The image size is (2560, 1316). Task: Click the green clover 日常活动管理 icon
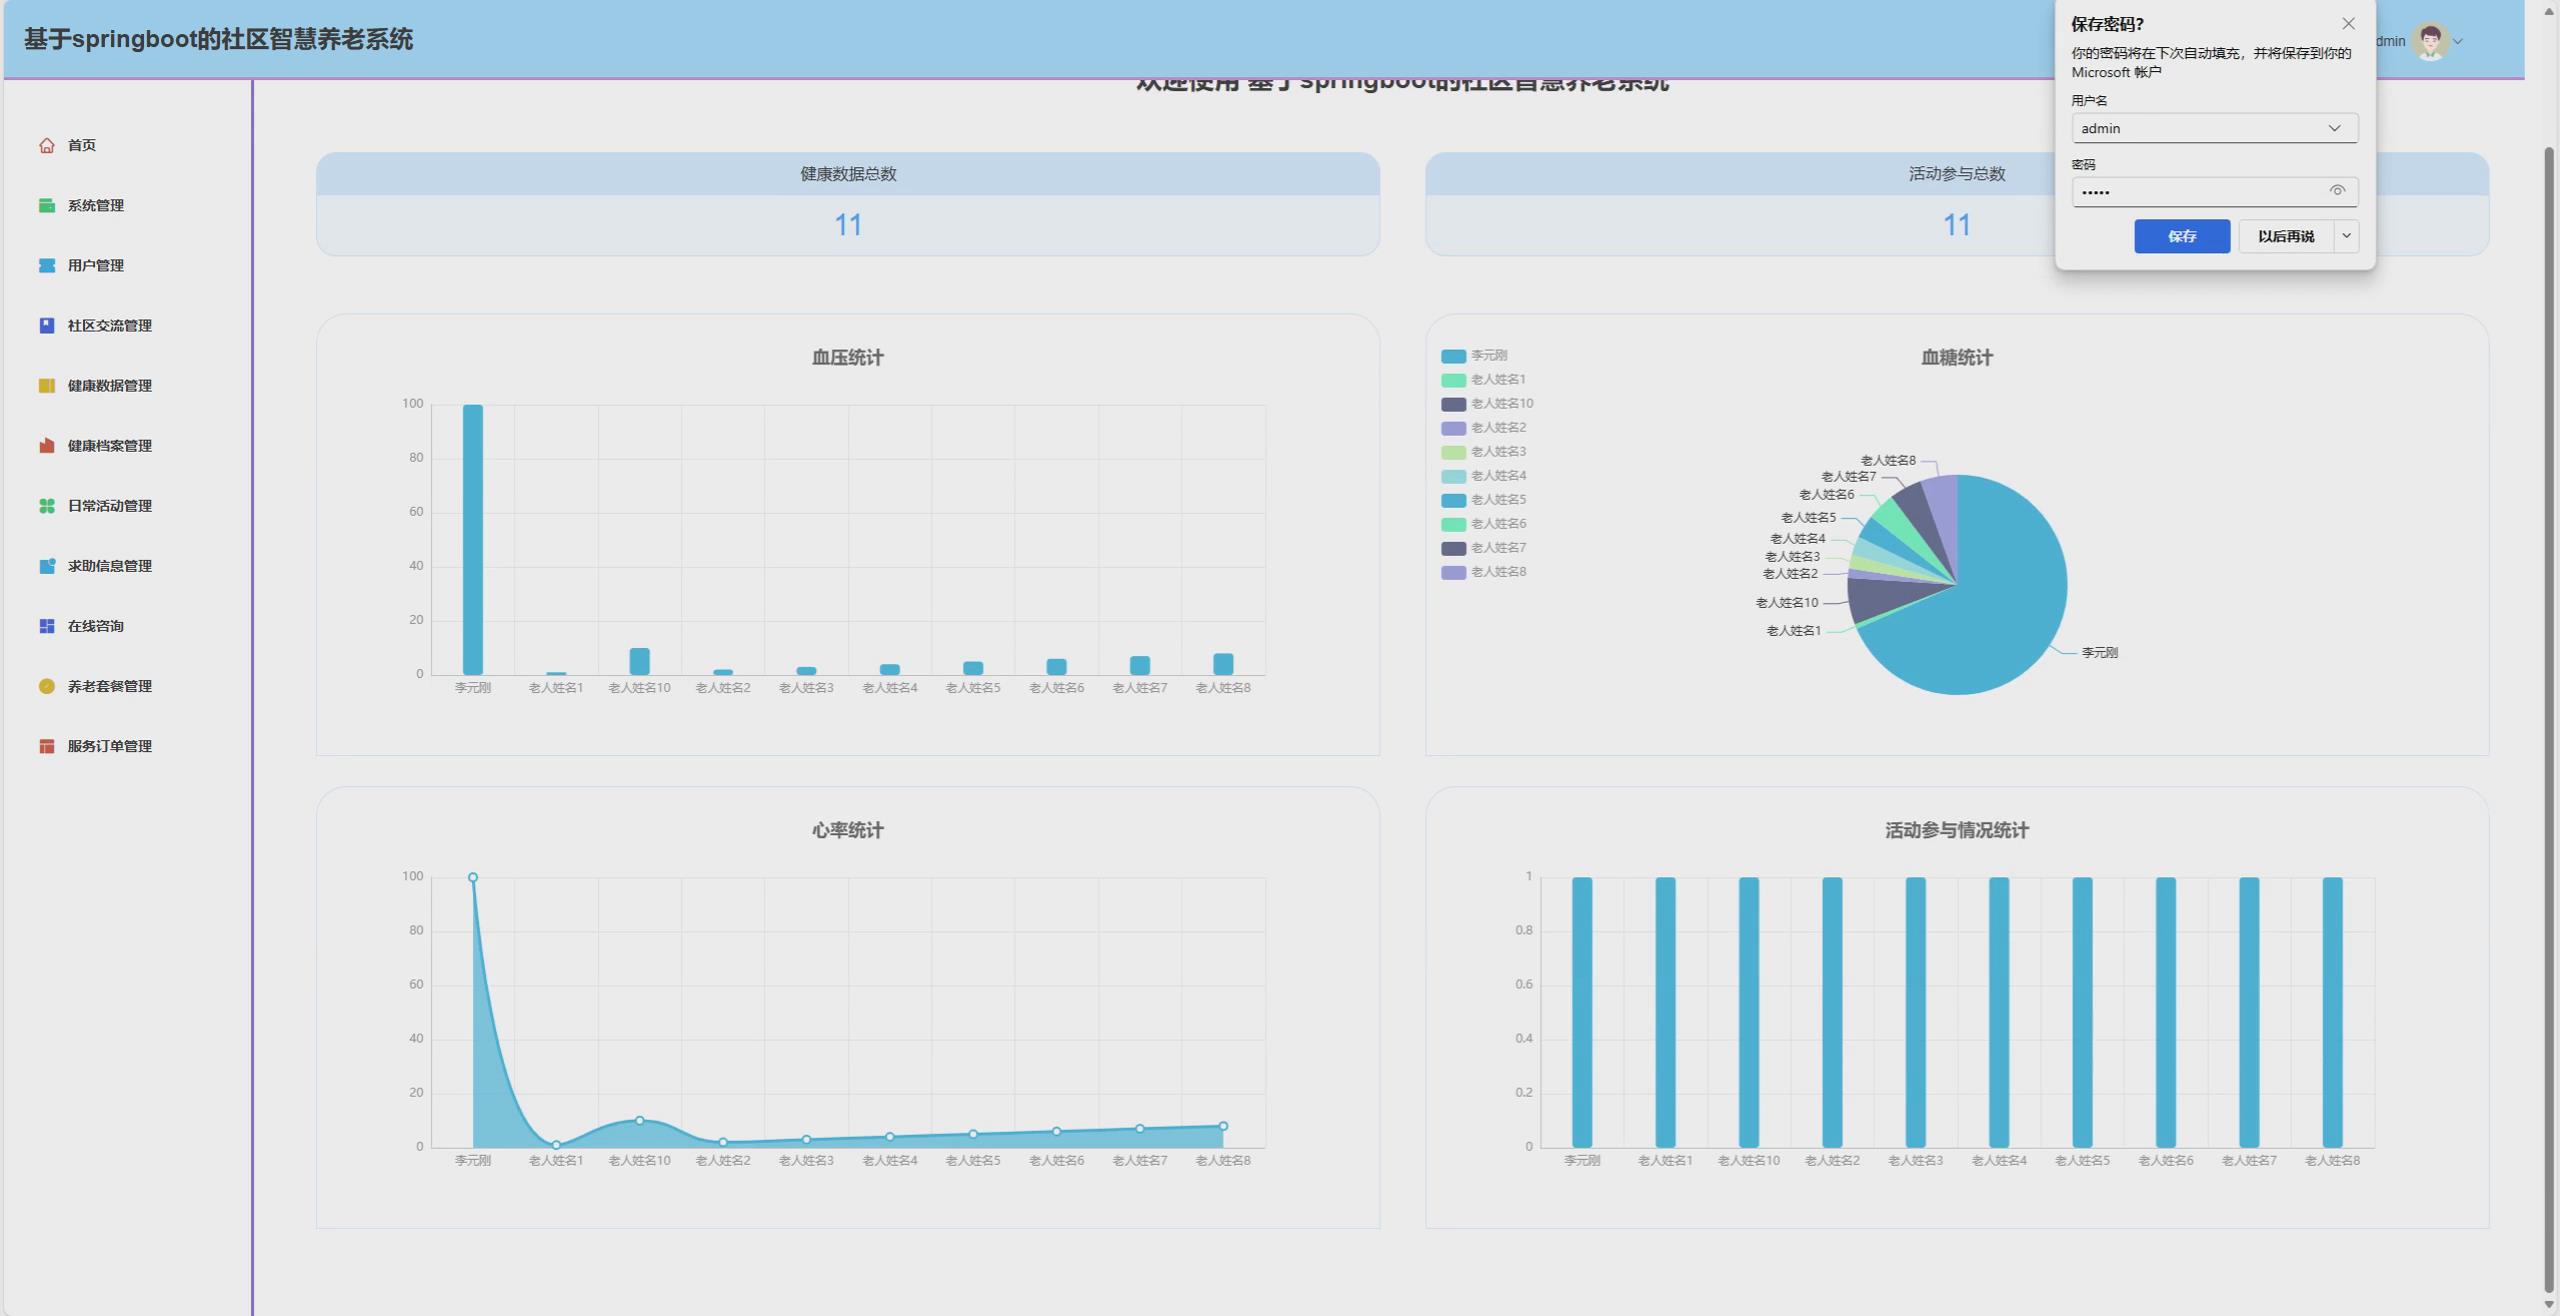tap(46, 506)
